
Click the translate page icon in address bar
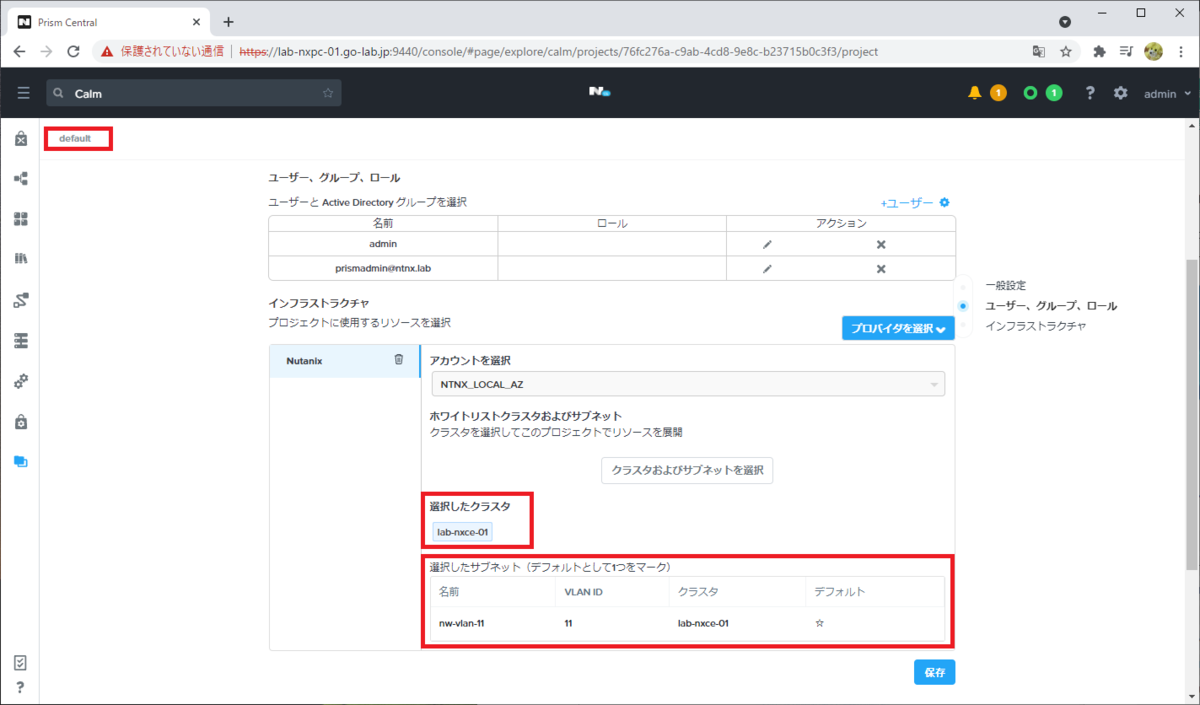tap(1039, 51)
